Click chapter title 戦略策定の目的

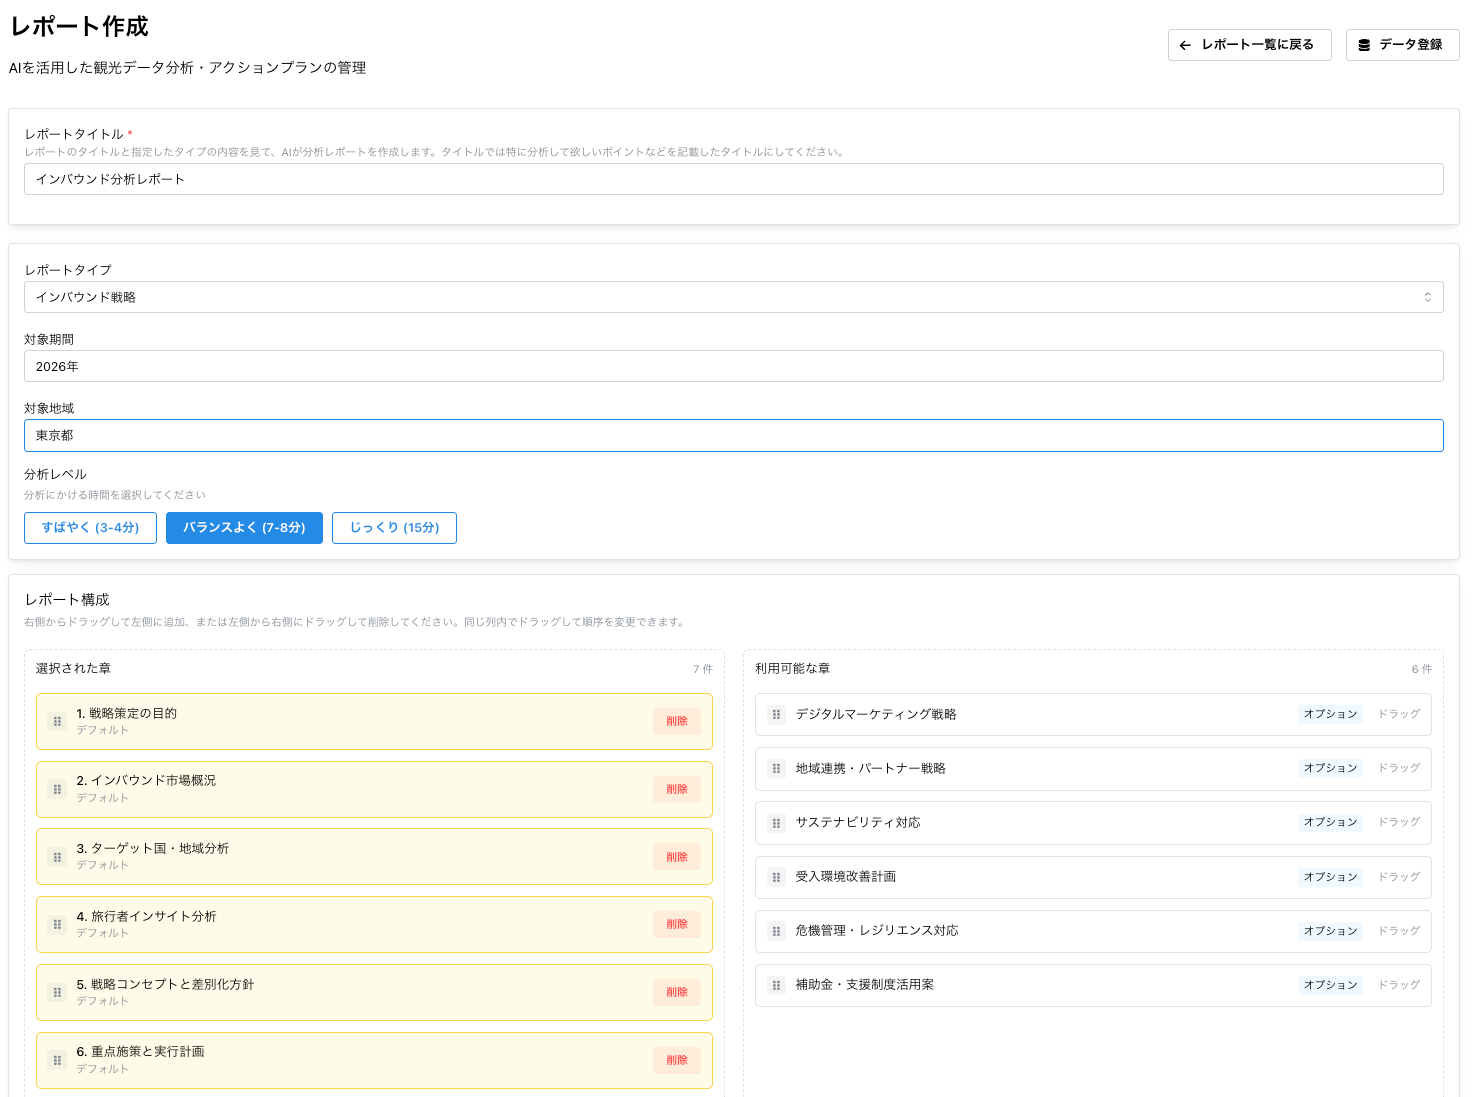(127, 713)
